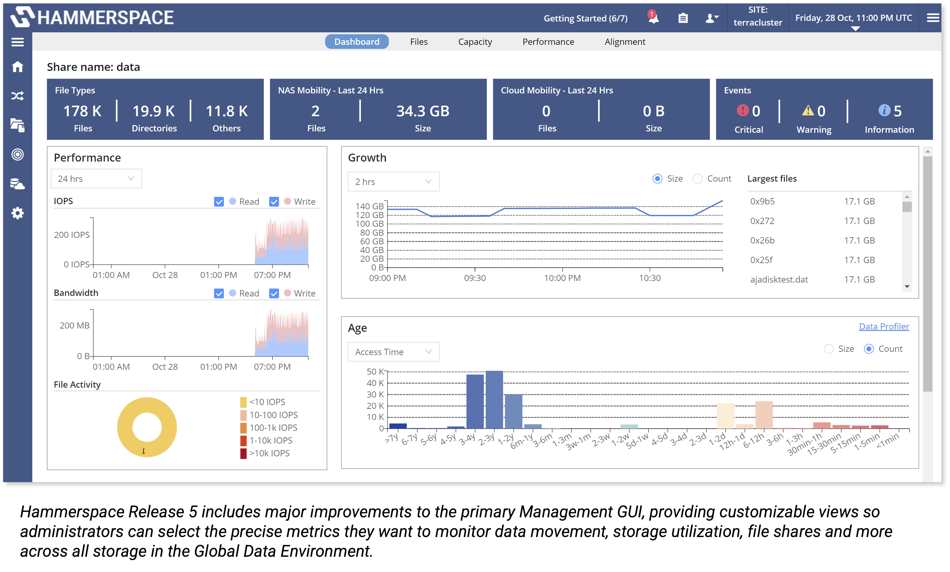
Task: Click the 1-10k IOPS legend swatch
Action: pyautogui.click(x=243, y=441)
